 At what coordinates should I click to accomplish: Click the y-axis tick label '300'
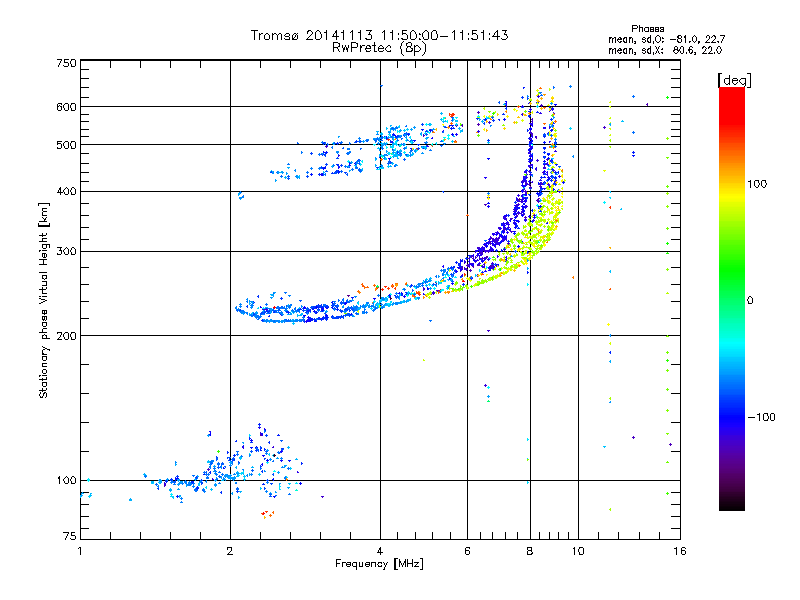67,252
